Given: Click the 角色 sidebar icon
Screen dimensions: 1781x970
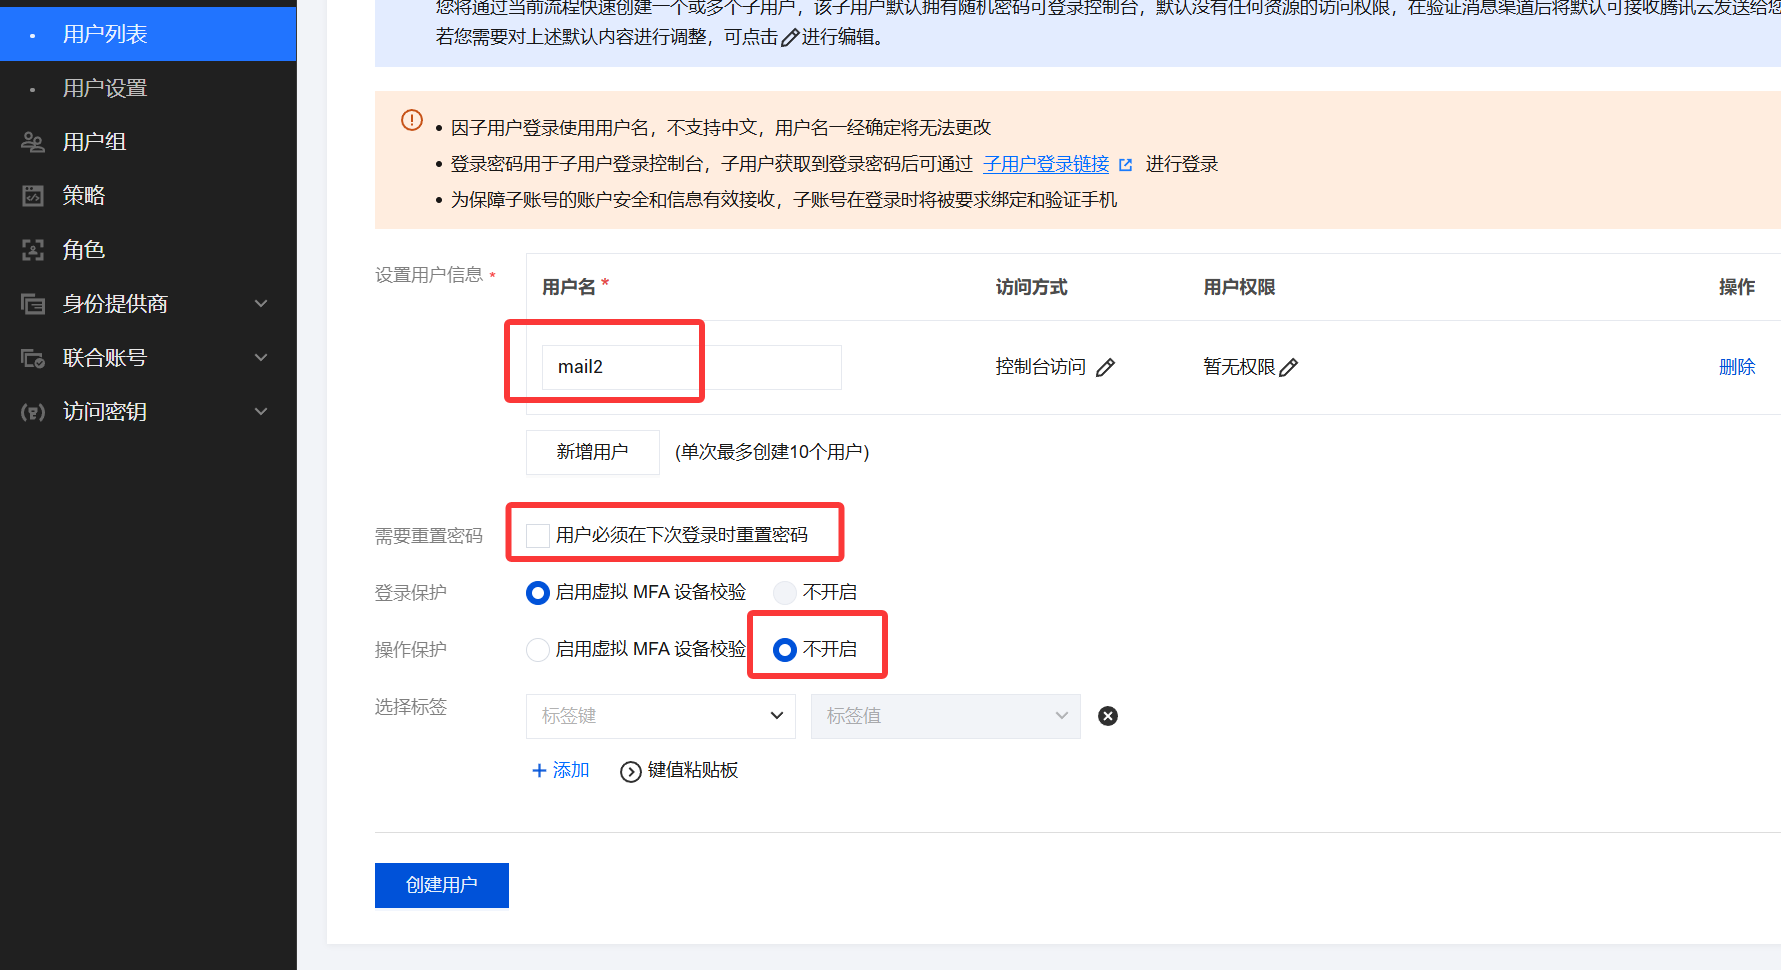Looking at the screenshot, I should pyautogui.click(x=33, y=250).
